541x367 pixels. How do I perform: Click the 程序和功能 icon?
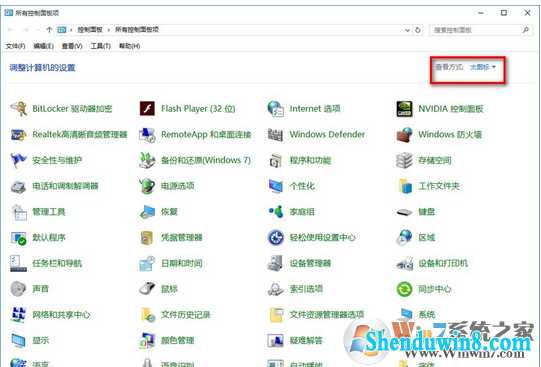pyautogui.click(x=276, y=160)
